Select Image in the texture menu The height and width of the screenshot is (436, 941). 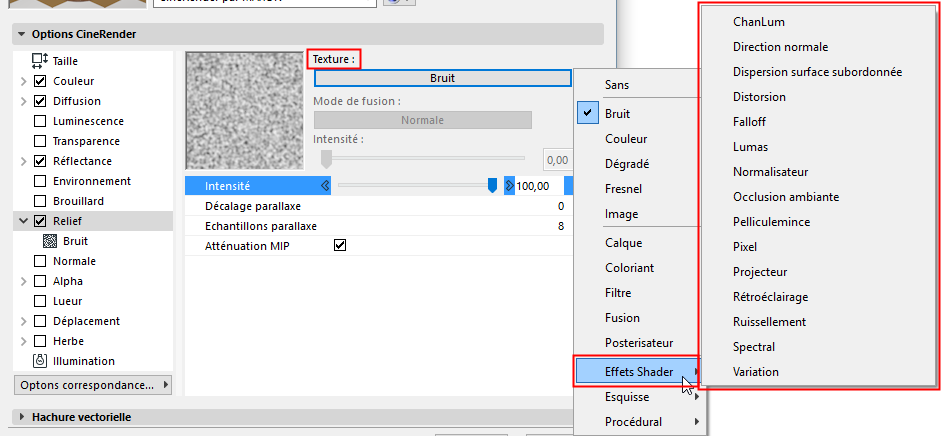click(x=622, y=214)
